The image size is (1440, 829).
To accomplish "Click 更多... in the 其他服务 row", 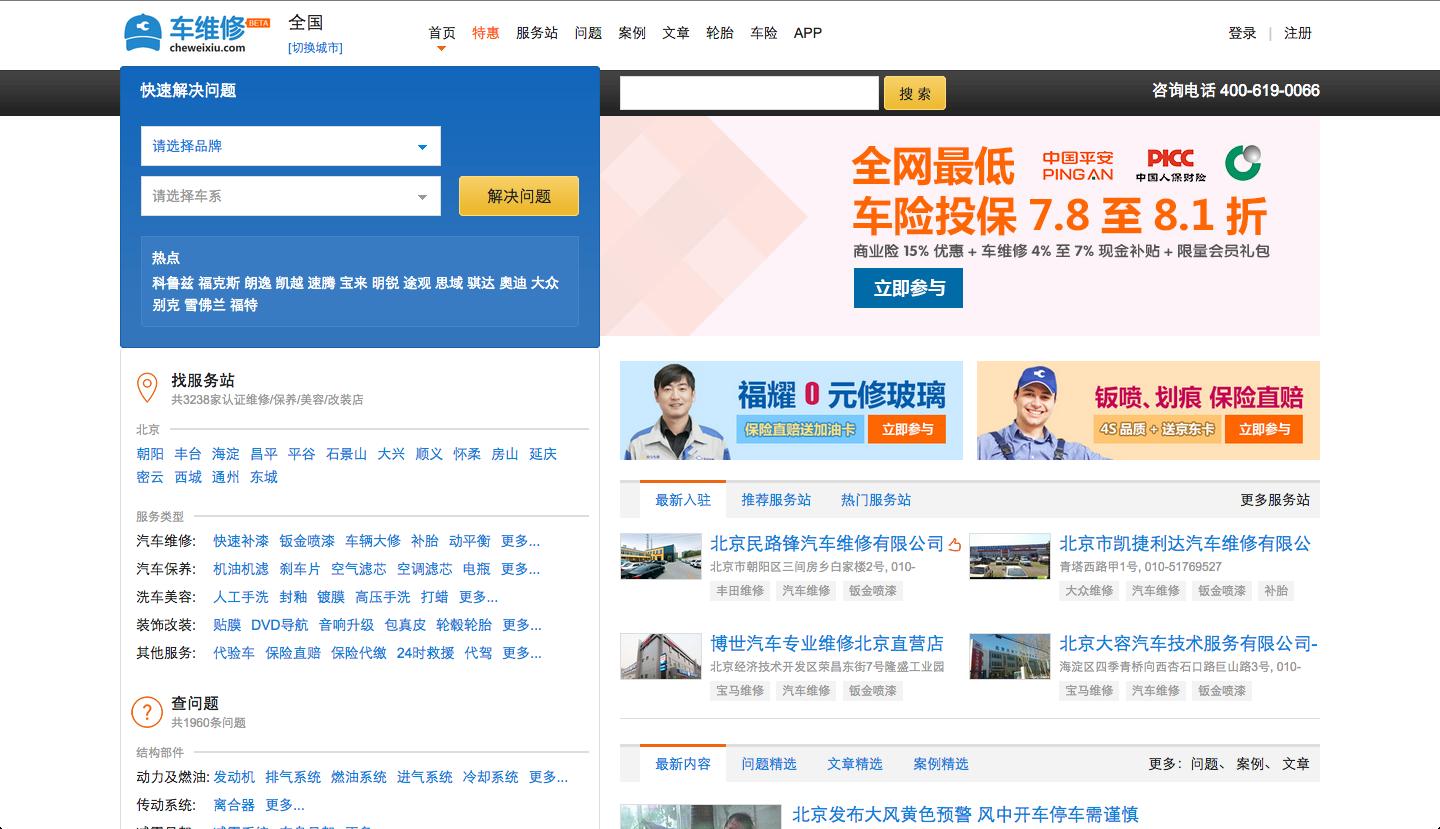I will tap(522, 653).
